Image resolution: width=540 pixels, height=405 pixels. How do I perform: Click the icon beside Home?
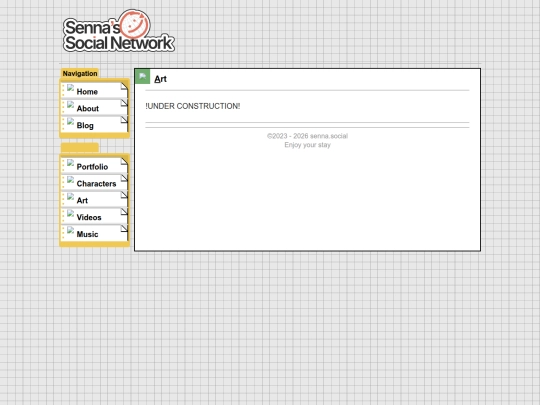tap(71, 88)
